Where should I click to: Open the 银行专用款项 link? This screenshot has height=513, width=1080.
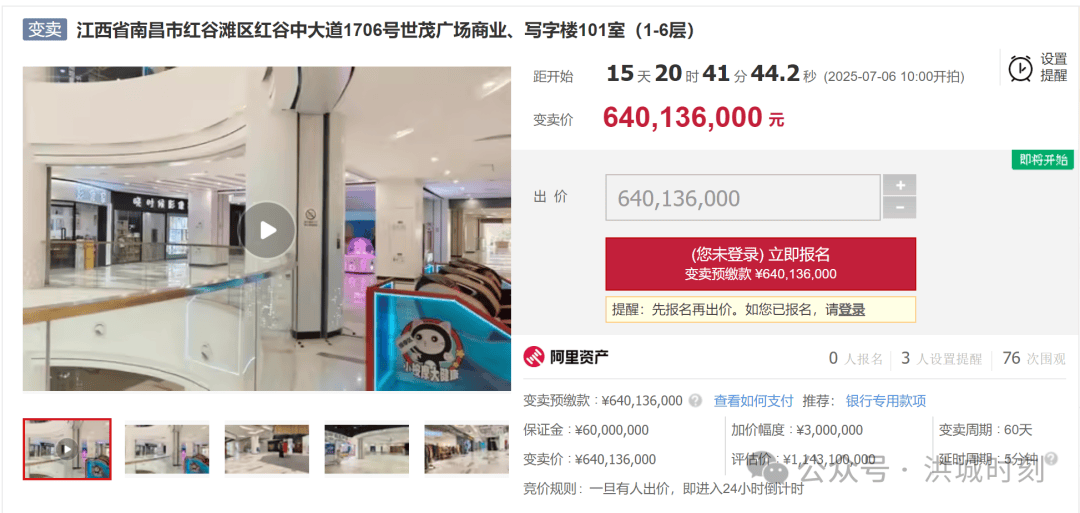(x=886, y=401)
